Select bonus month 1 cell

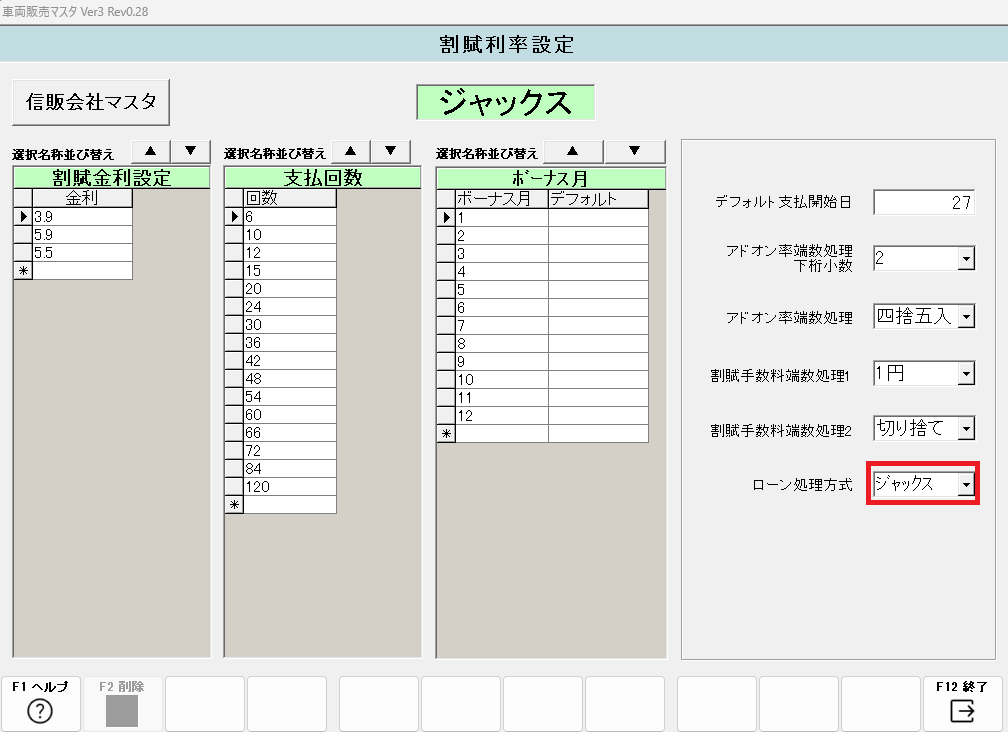pos(502,218)
